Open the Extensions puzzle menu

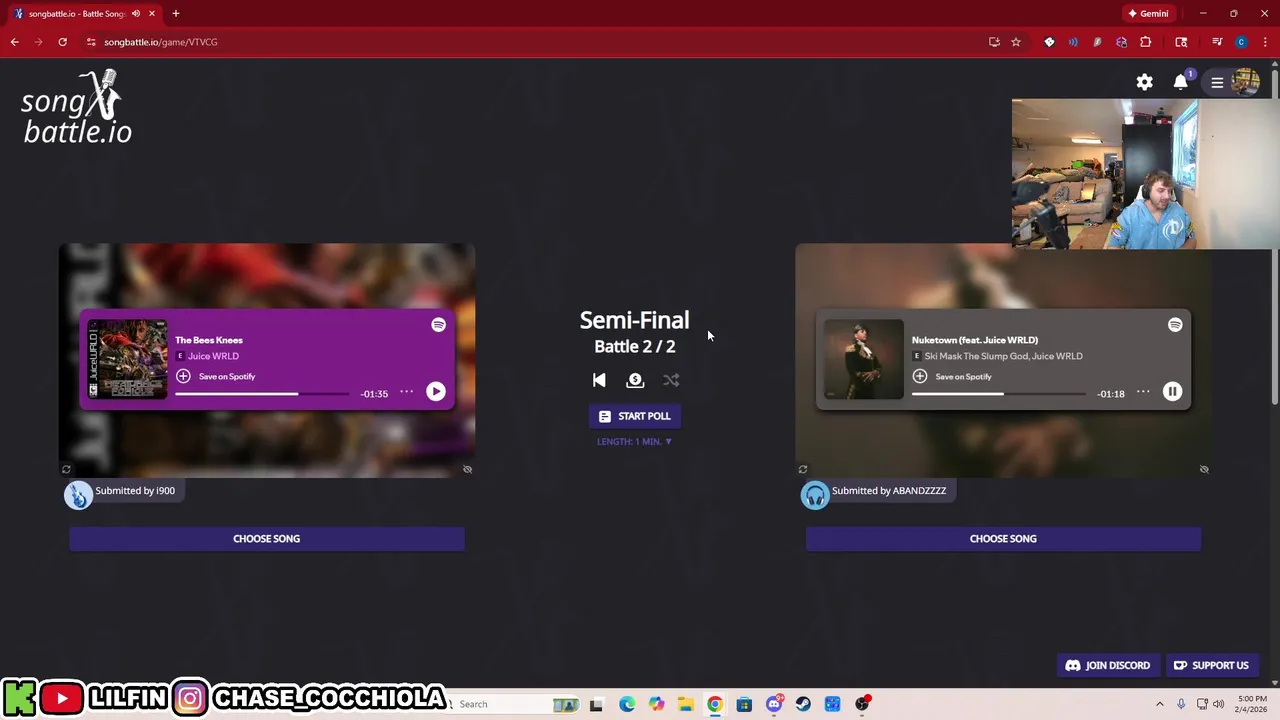tap(1146, 42)
